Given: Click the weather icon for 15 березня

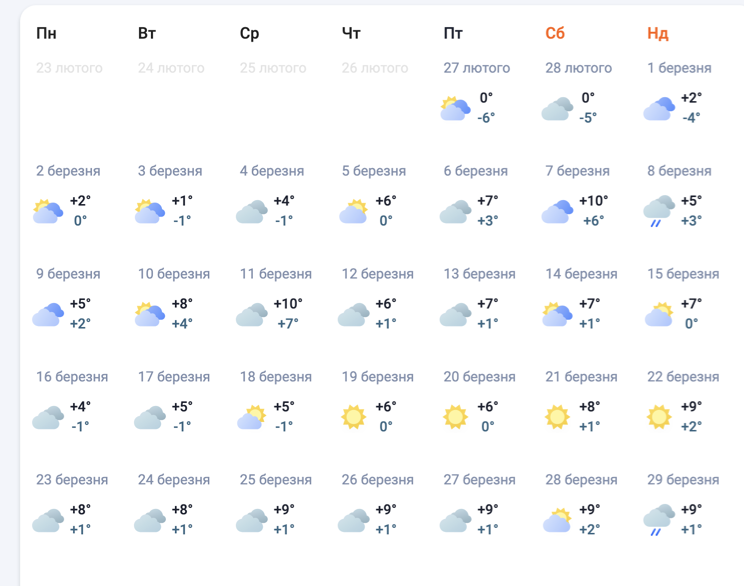Looking at the screenshot, I should 659,314.
